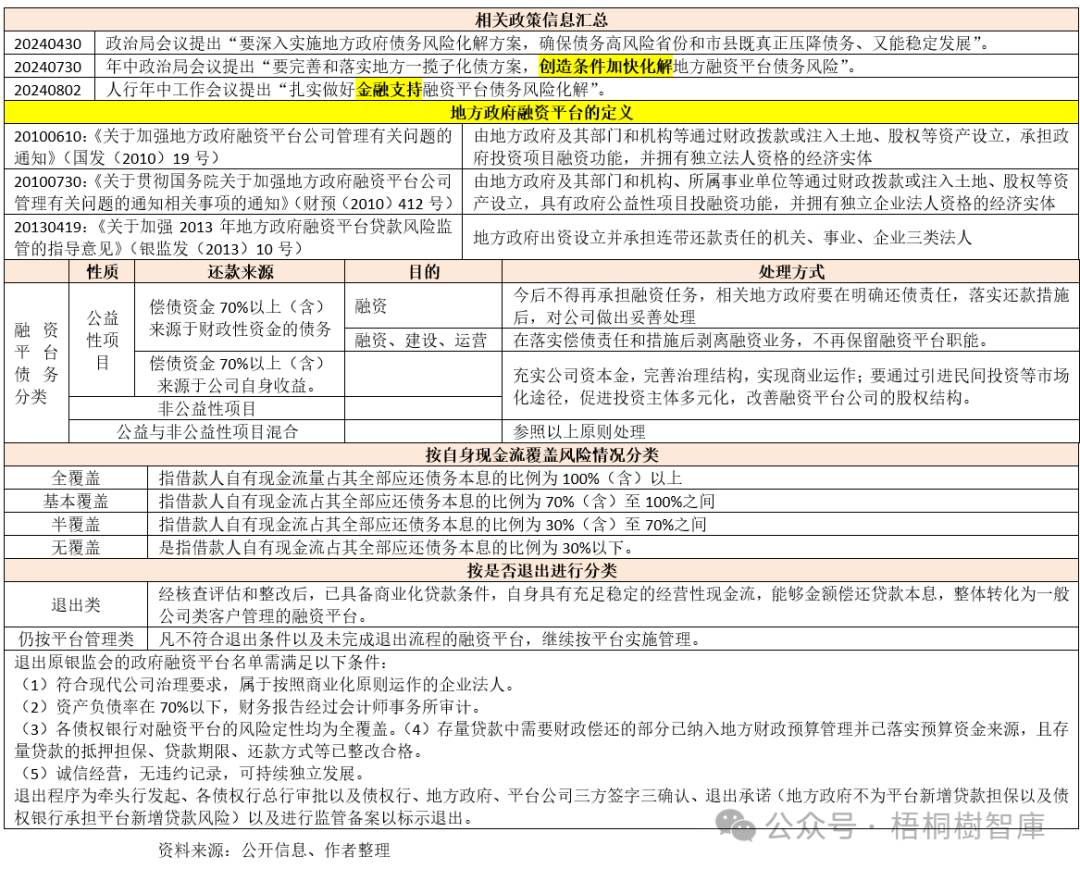The image size is (1080, 869).
Task: Click the description containing '30%（含）至 70%之间'
Action: tap(433, 525)
